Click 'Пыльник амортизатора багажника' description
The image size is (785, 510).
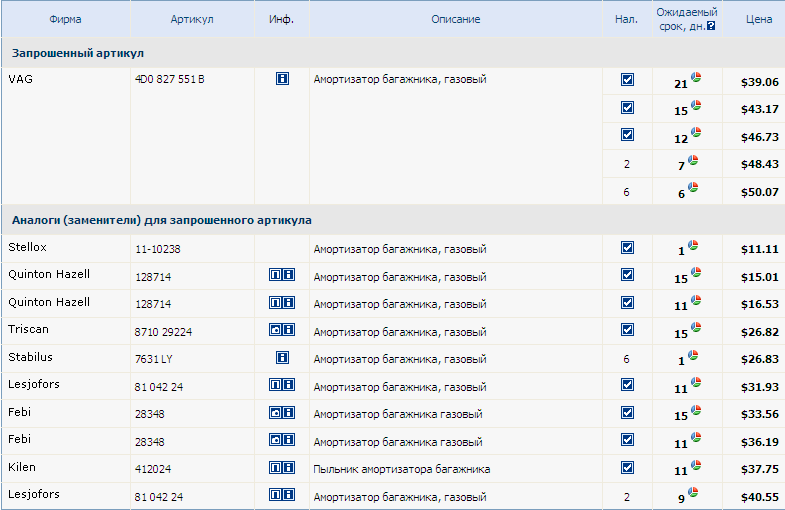pos(402,469)
